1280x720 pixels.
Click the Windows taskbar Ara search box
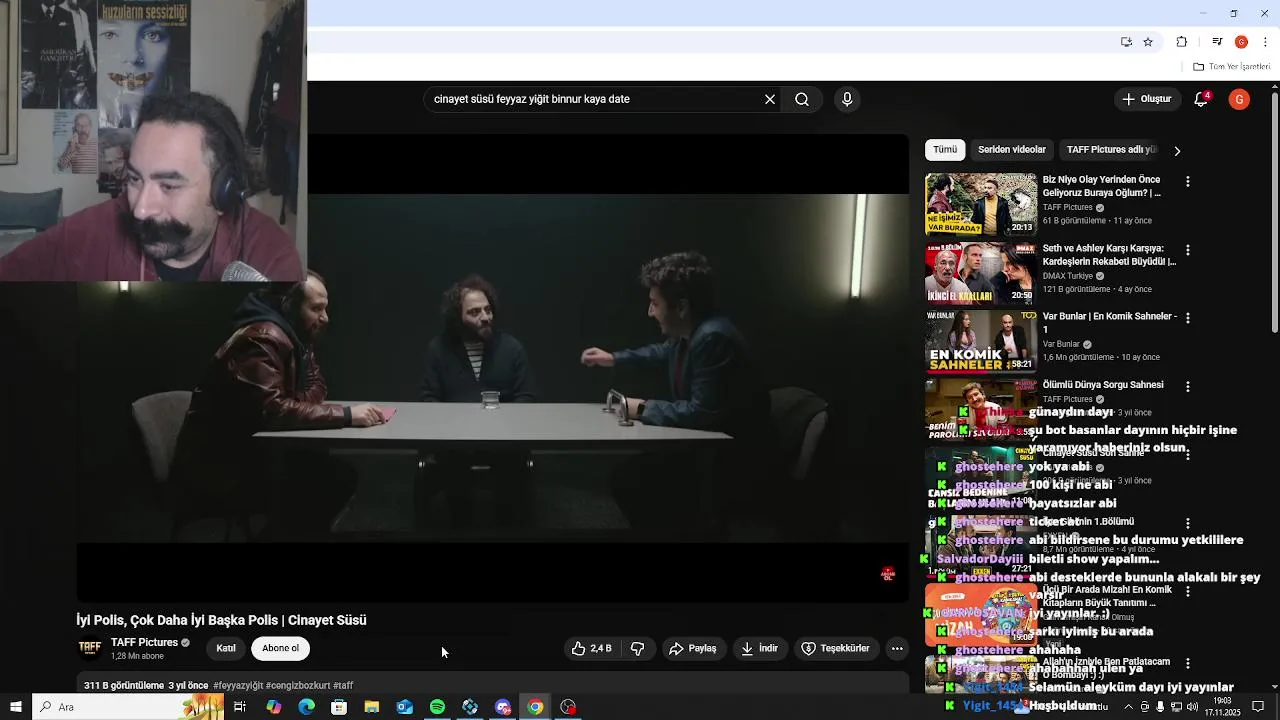click(x=128, y=707)
